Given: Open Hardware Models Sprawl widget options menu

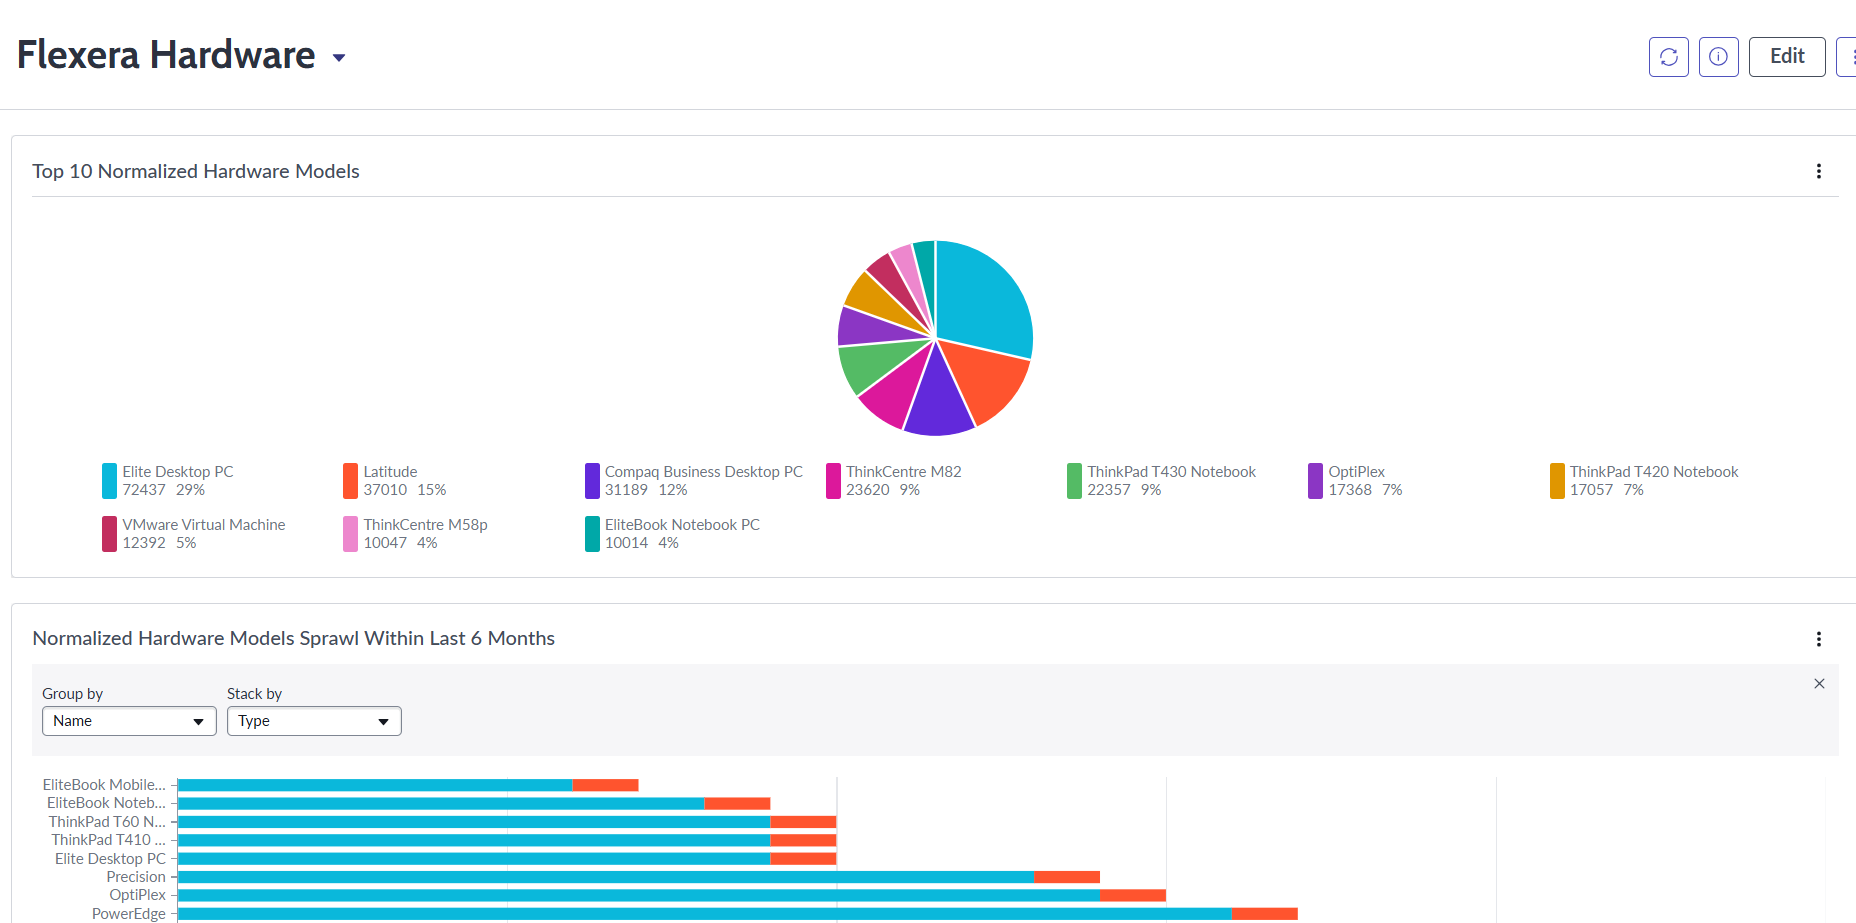Looking at the screenshot, I should tap(1818, 639).
